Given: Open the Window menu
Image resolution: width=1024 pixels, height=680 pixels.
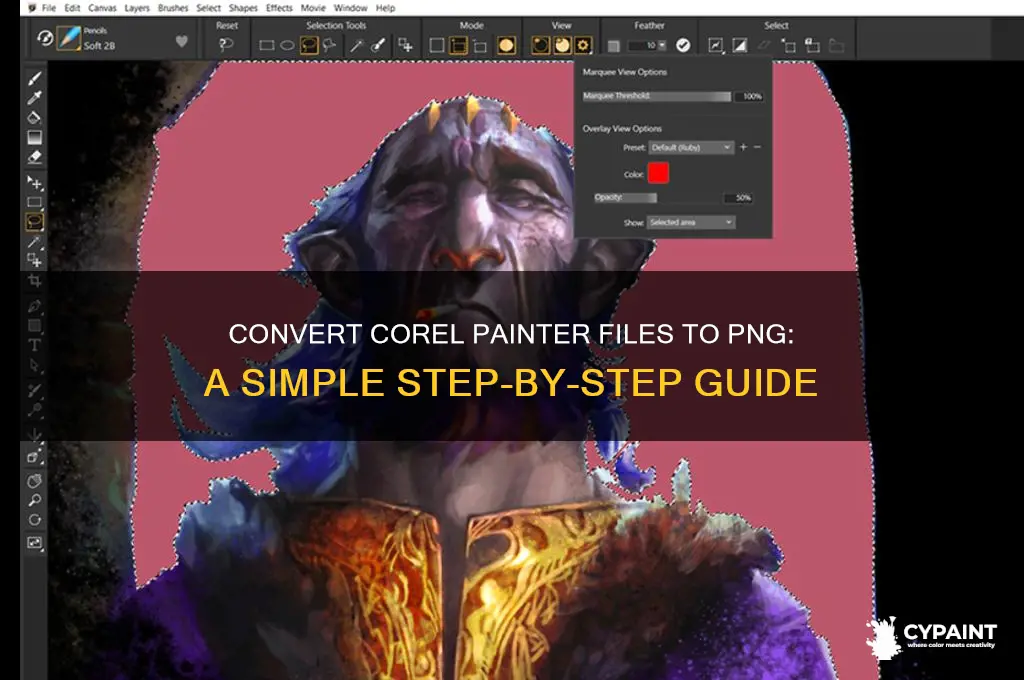Looking at the screenshot, I should pos(351,8).
